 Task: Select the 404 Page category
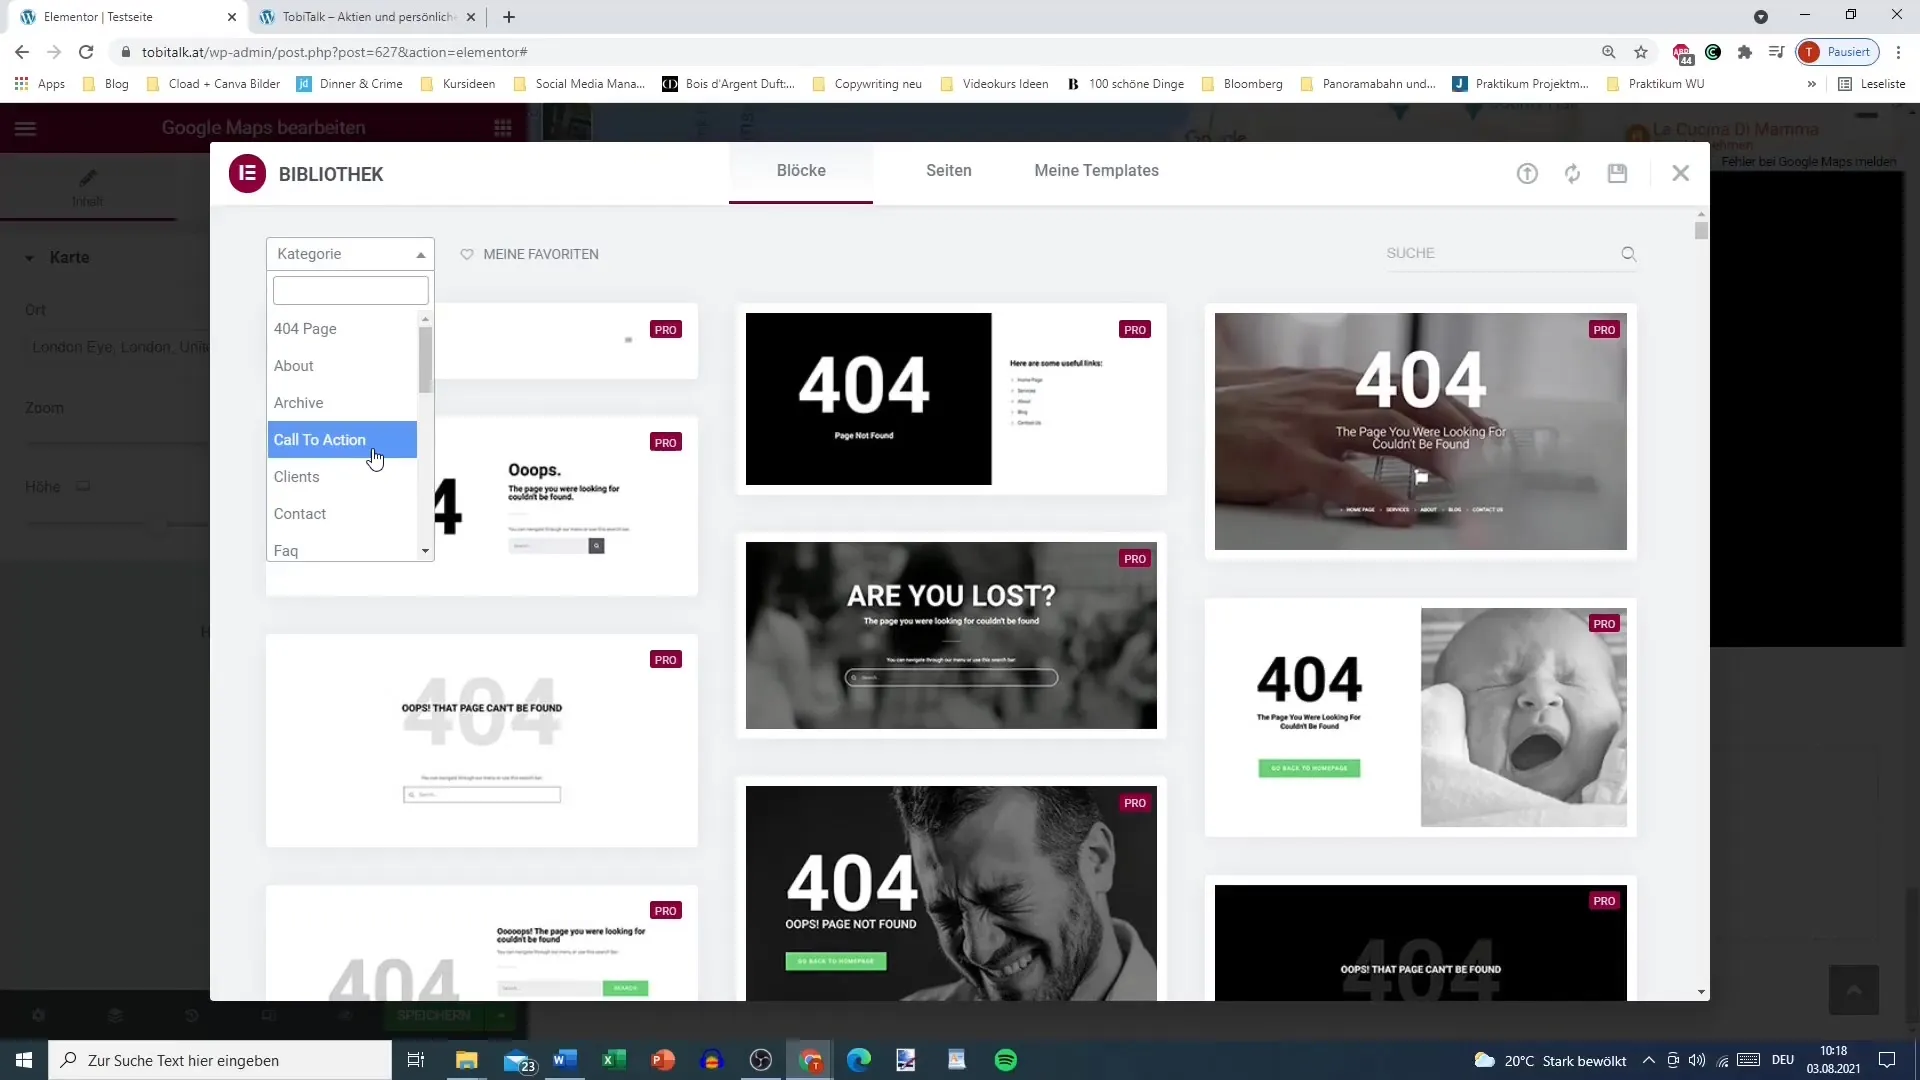pos(342,329)
